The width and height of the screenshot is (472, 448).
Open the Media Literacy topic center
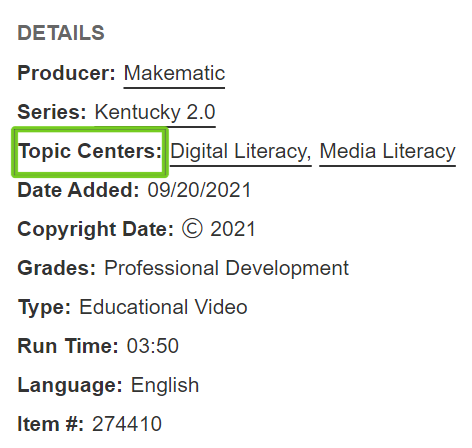click(x=387, y=151)
